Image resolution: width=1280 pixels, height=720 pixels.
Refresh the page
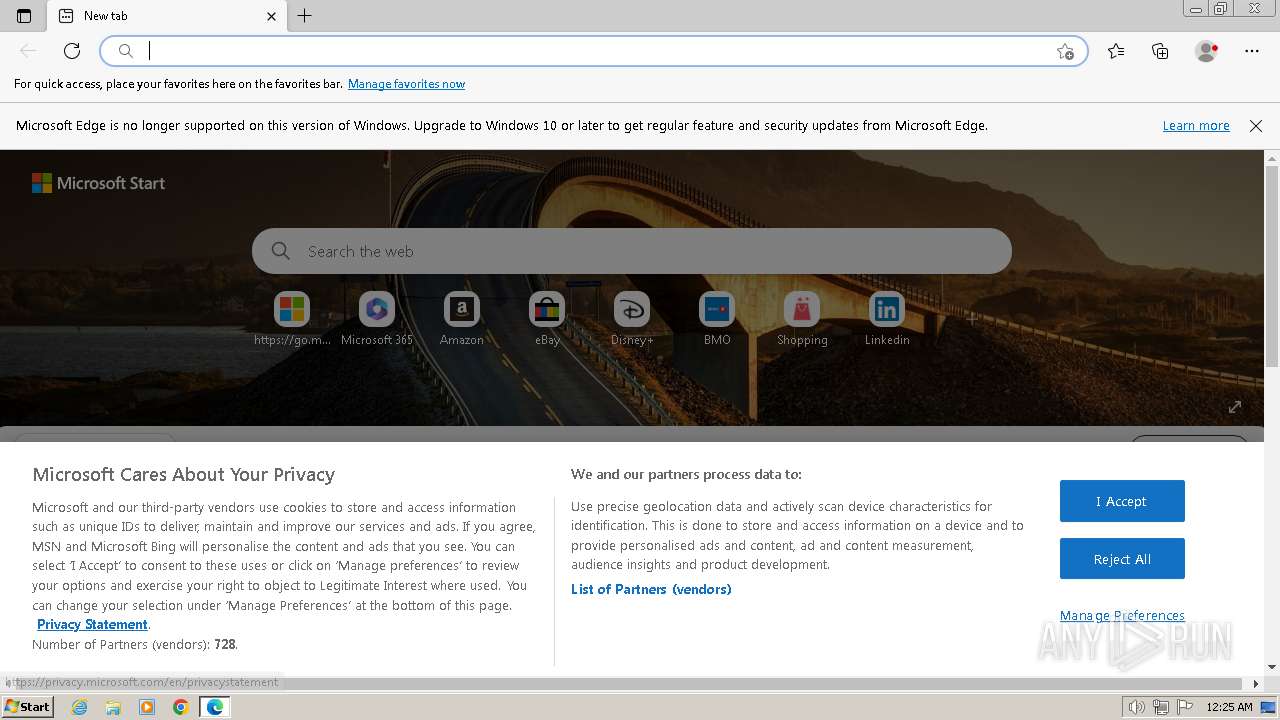pos(72,51)
